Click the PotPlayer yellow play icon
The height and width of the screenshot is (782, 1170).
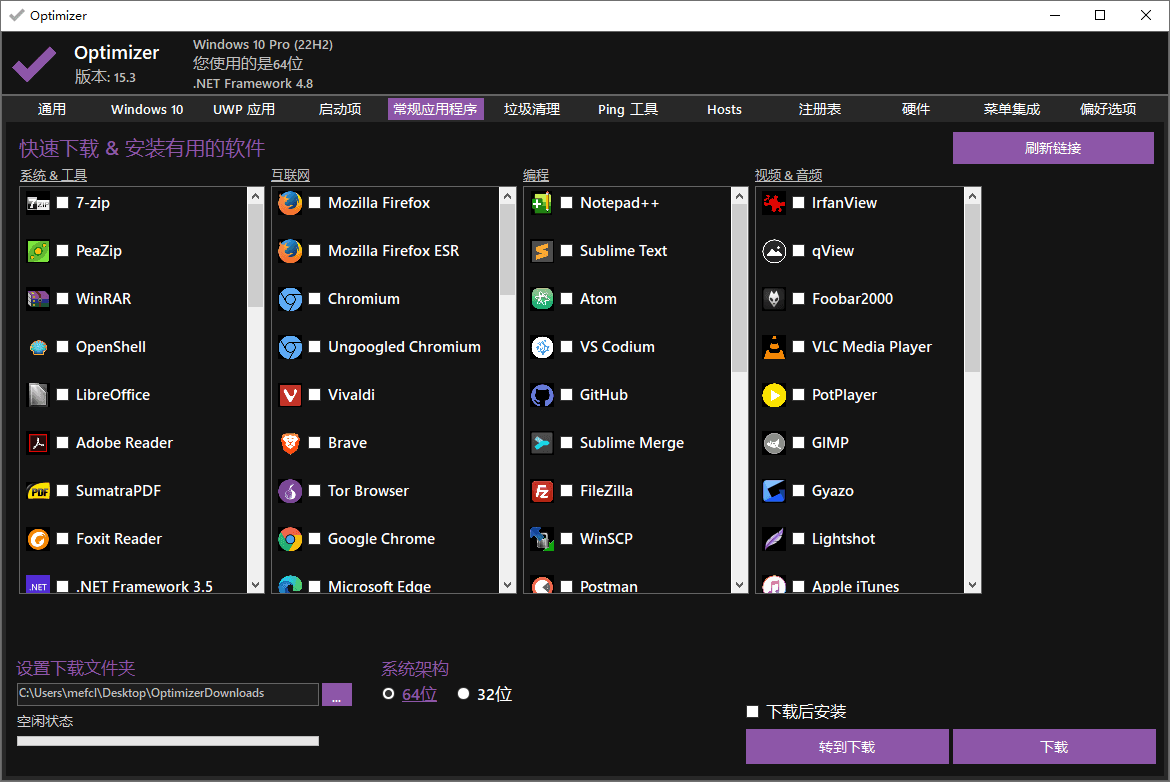coord(775,395)
